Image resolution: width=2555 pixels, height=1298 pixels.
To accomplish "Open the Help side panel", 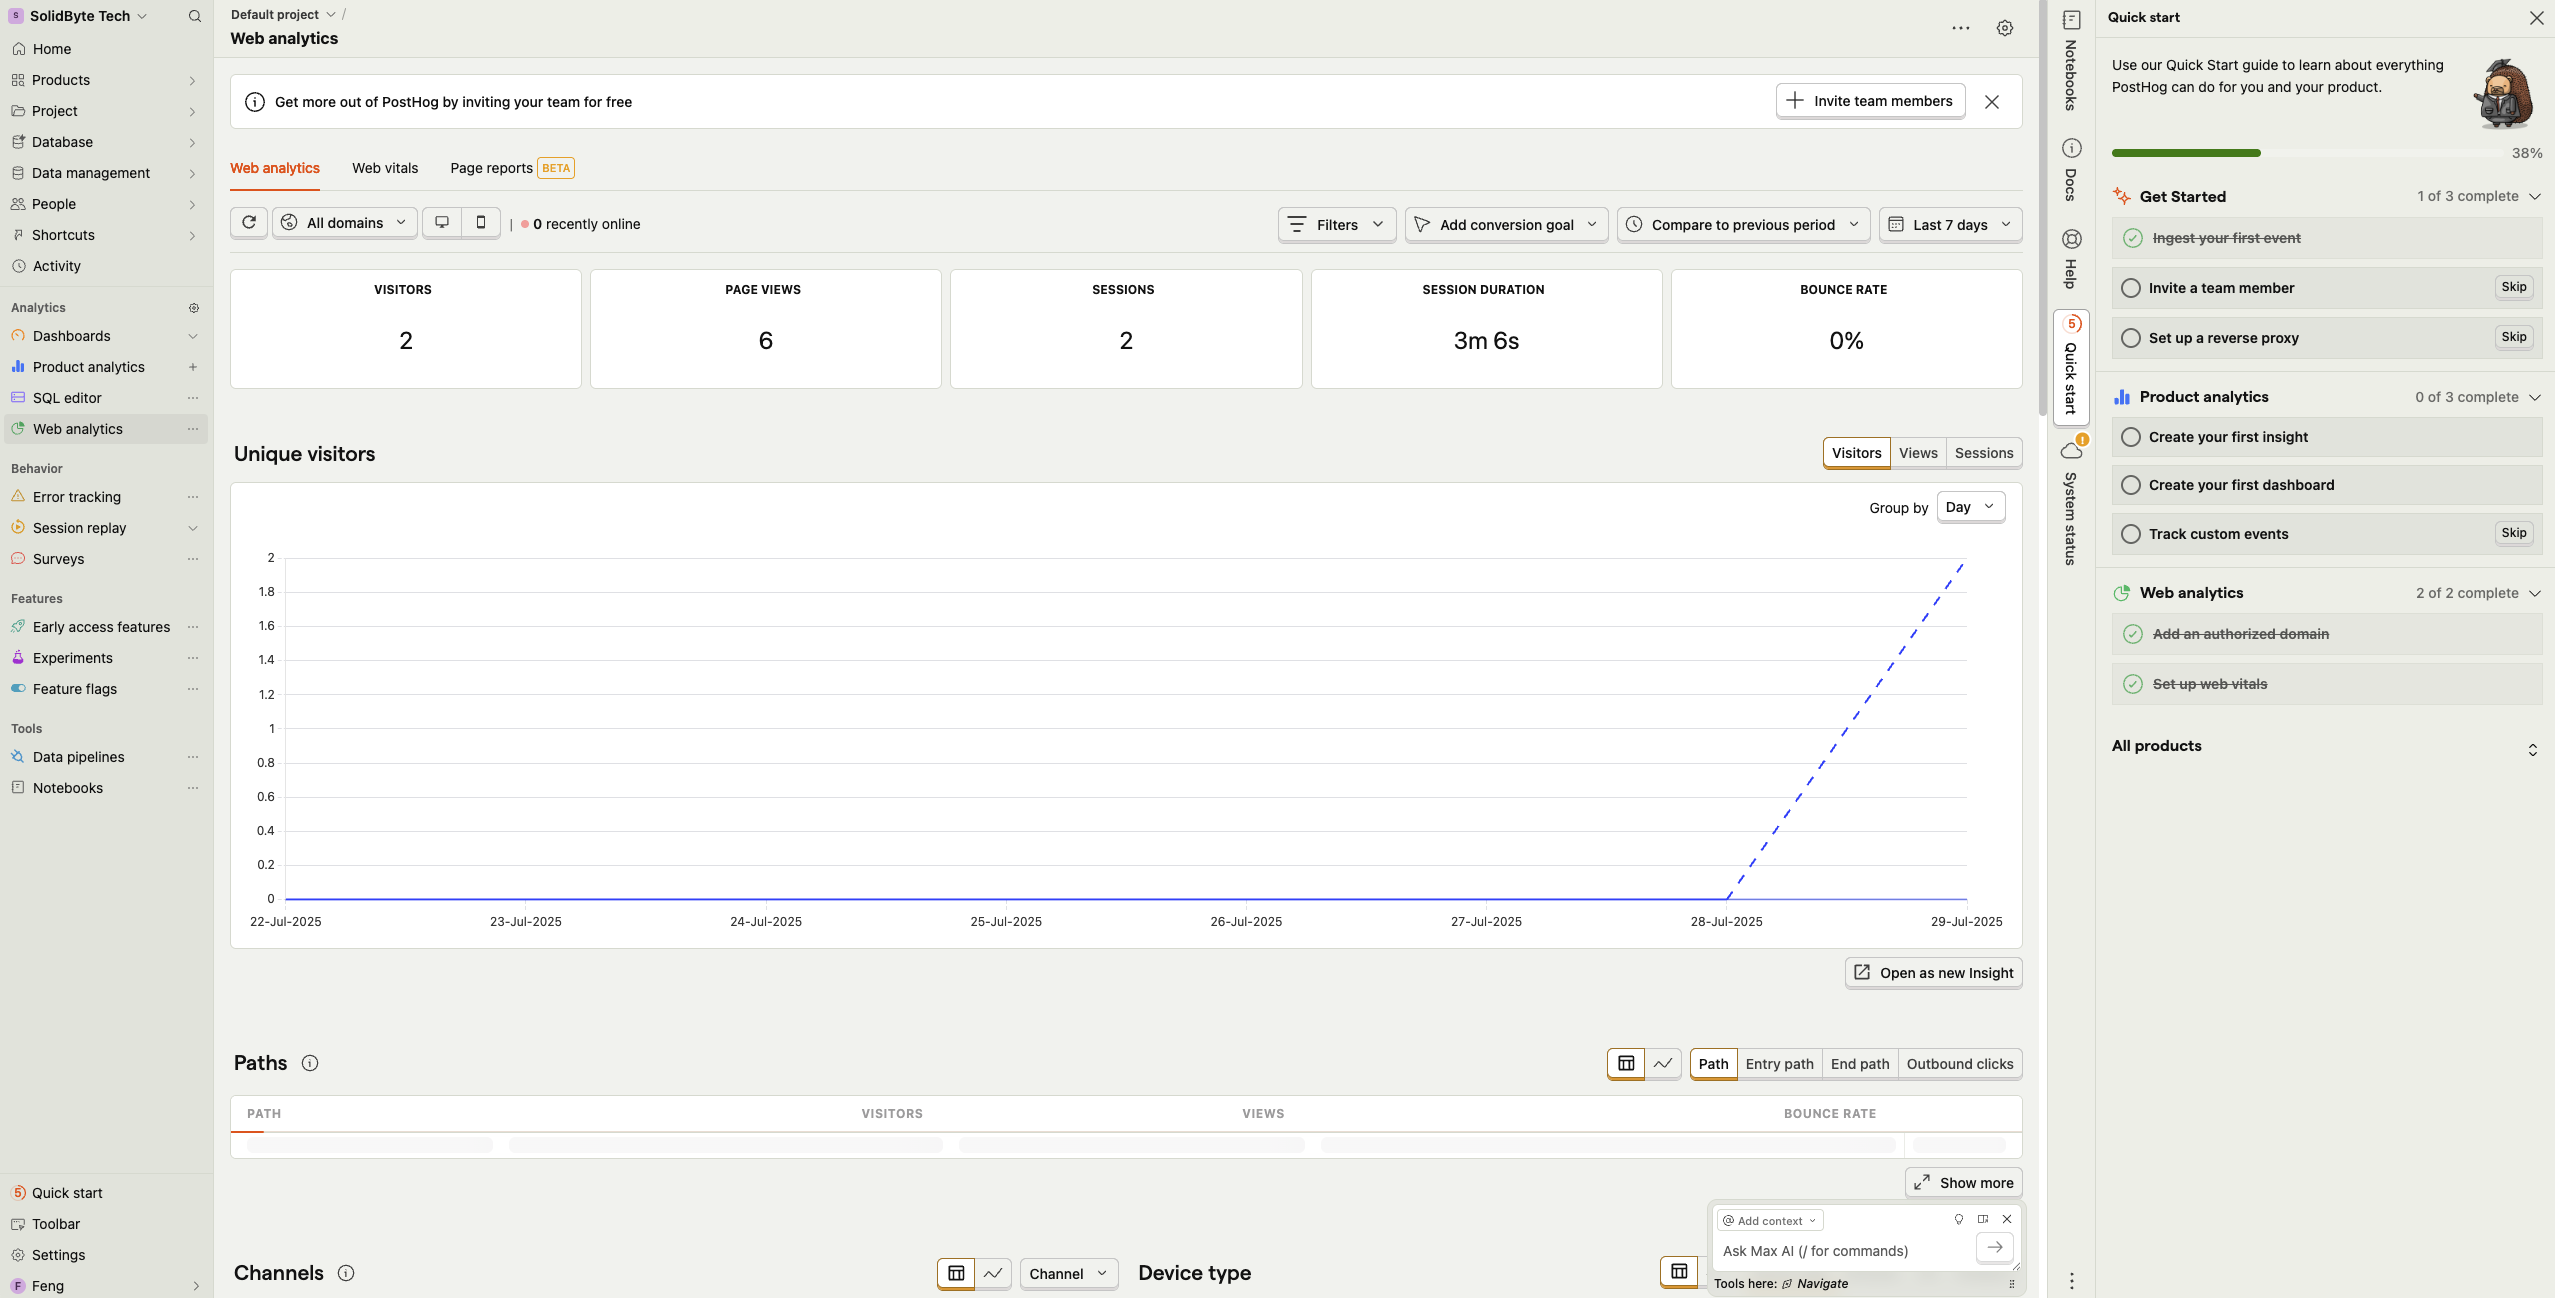I will 2071,259.
